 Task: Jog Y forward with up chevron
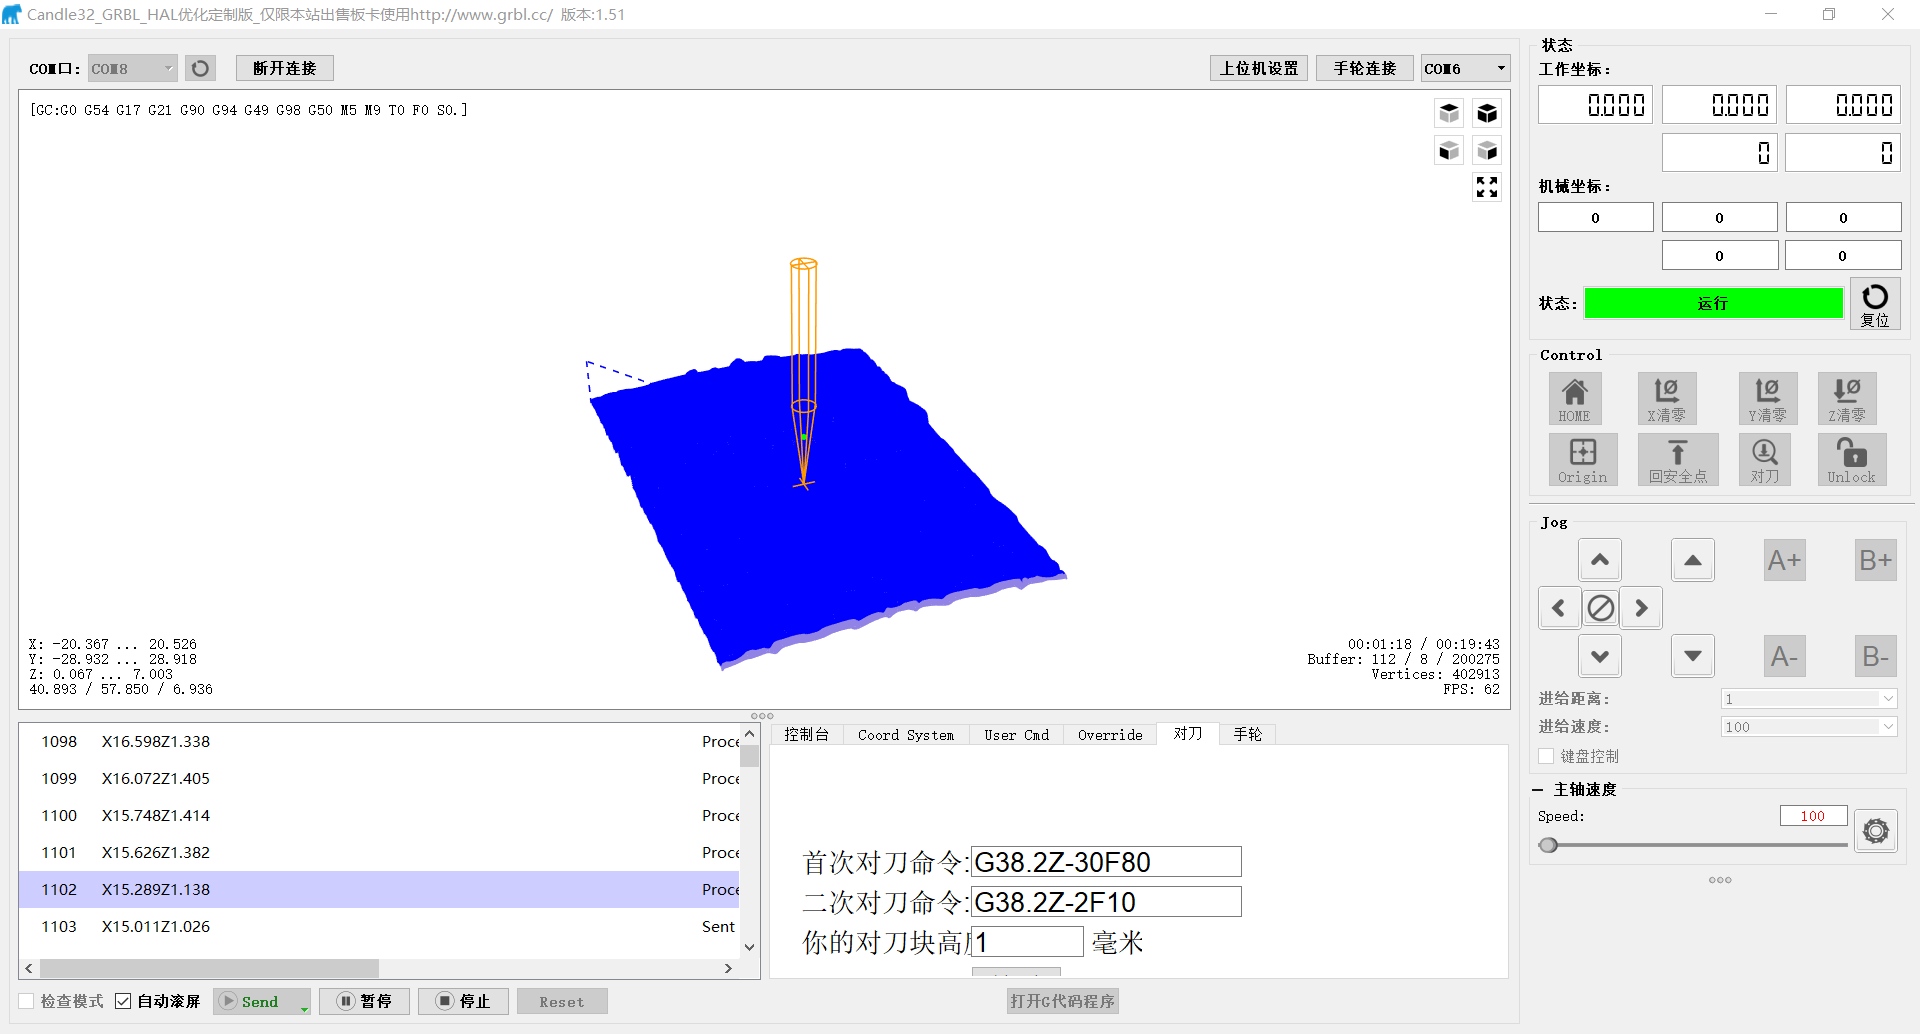1600,560
